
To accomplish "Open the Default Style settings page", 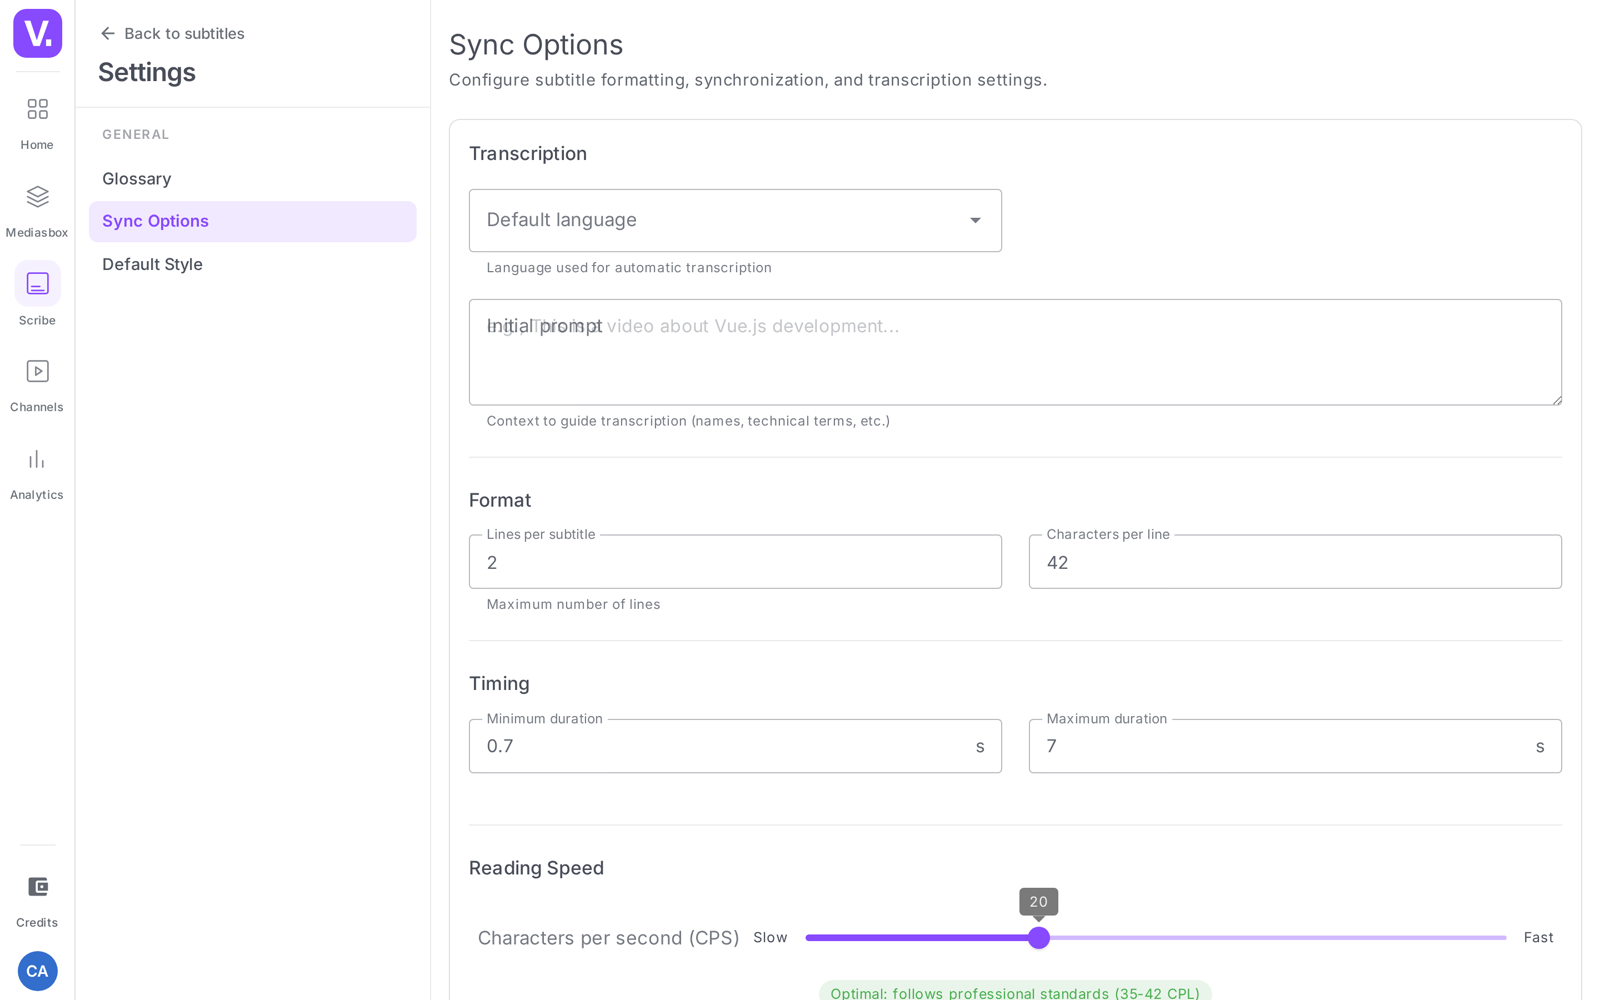I will [253, 264].
